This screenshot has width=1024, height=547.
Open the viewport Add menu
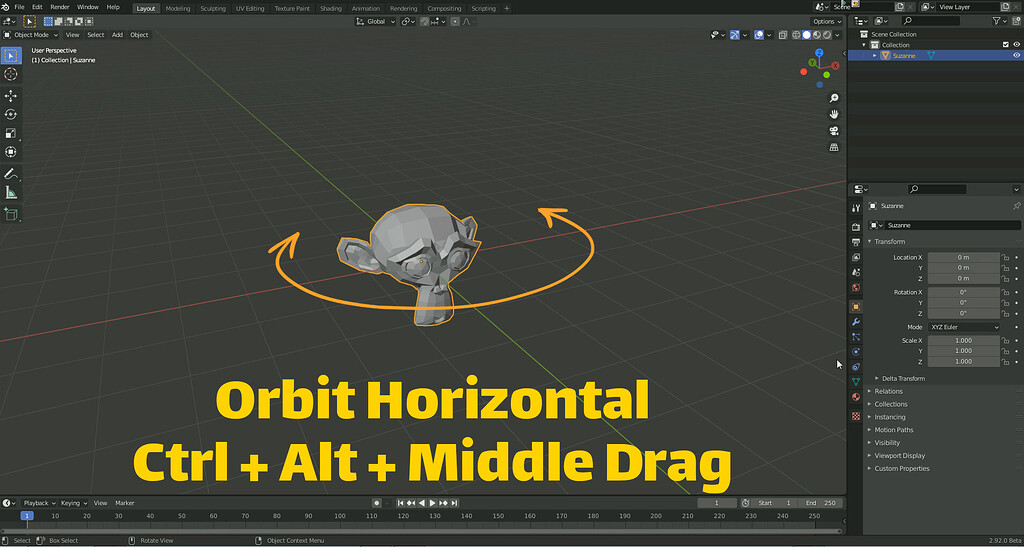(x=117, y=35)
